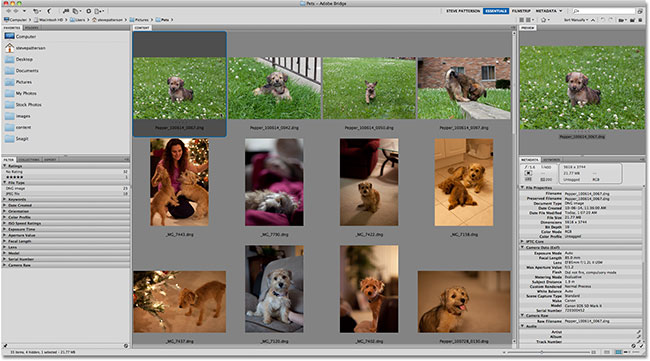Viewport: 650px width, 361px height.
Task: Select thumbnail _MG_7158.dng
Action: [x=464, y=182]
